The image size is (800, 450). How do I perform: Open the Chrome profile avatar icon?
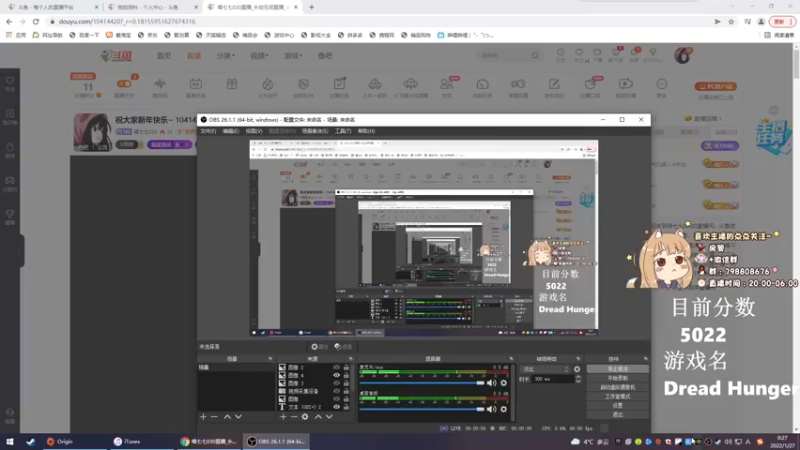click(761, 21)
